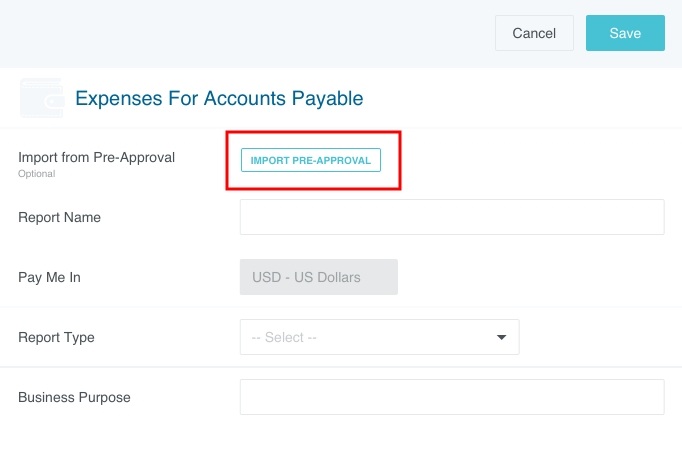Open the Report Type select box

pyautogui.click(x=380, y=337)
